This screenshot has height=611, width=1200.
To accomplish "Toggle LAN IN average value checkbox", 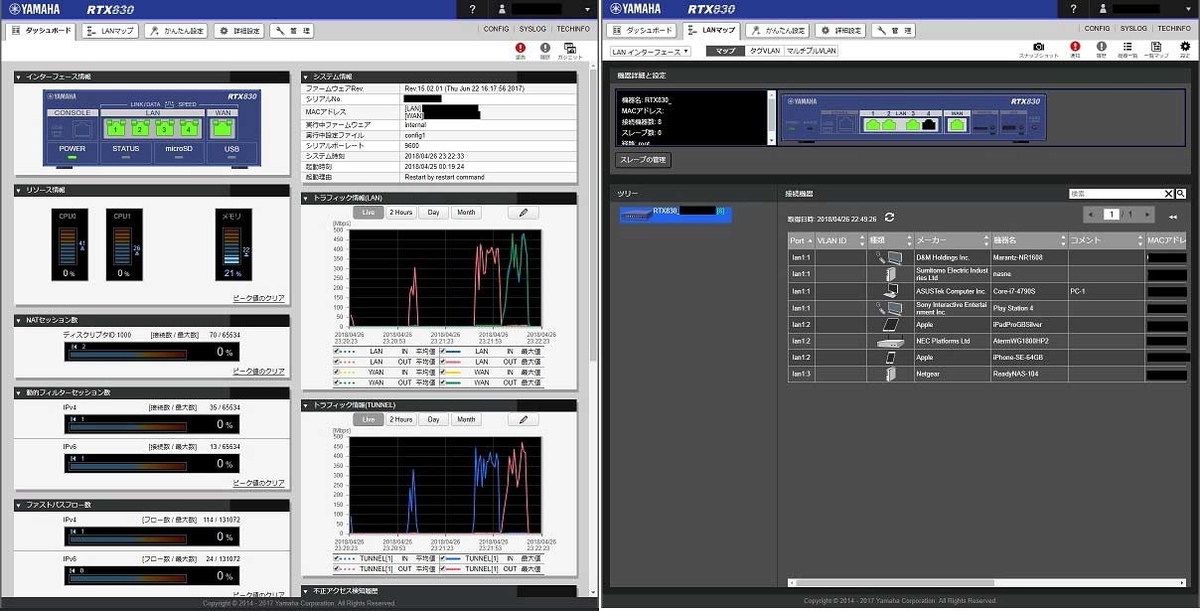I will (337, 351).
